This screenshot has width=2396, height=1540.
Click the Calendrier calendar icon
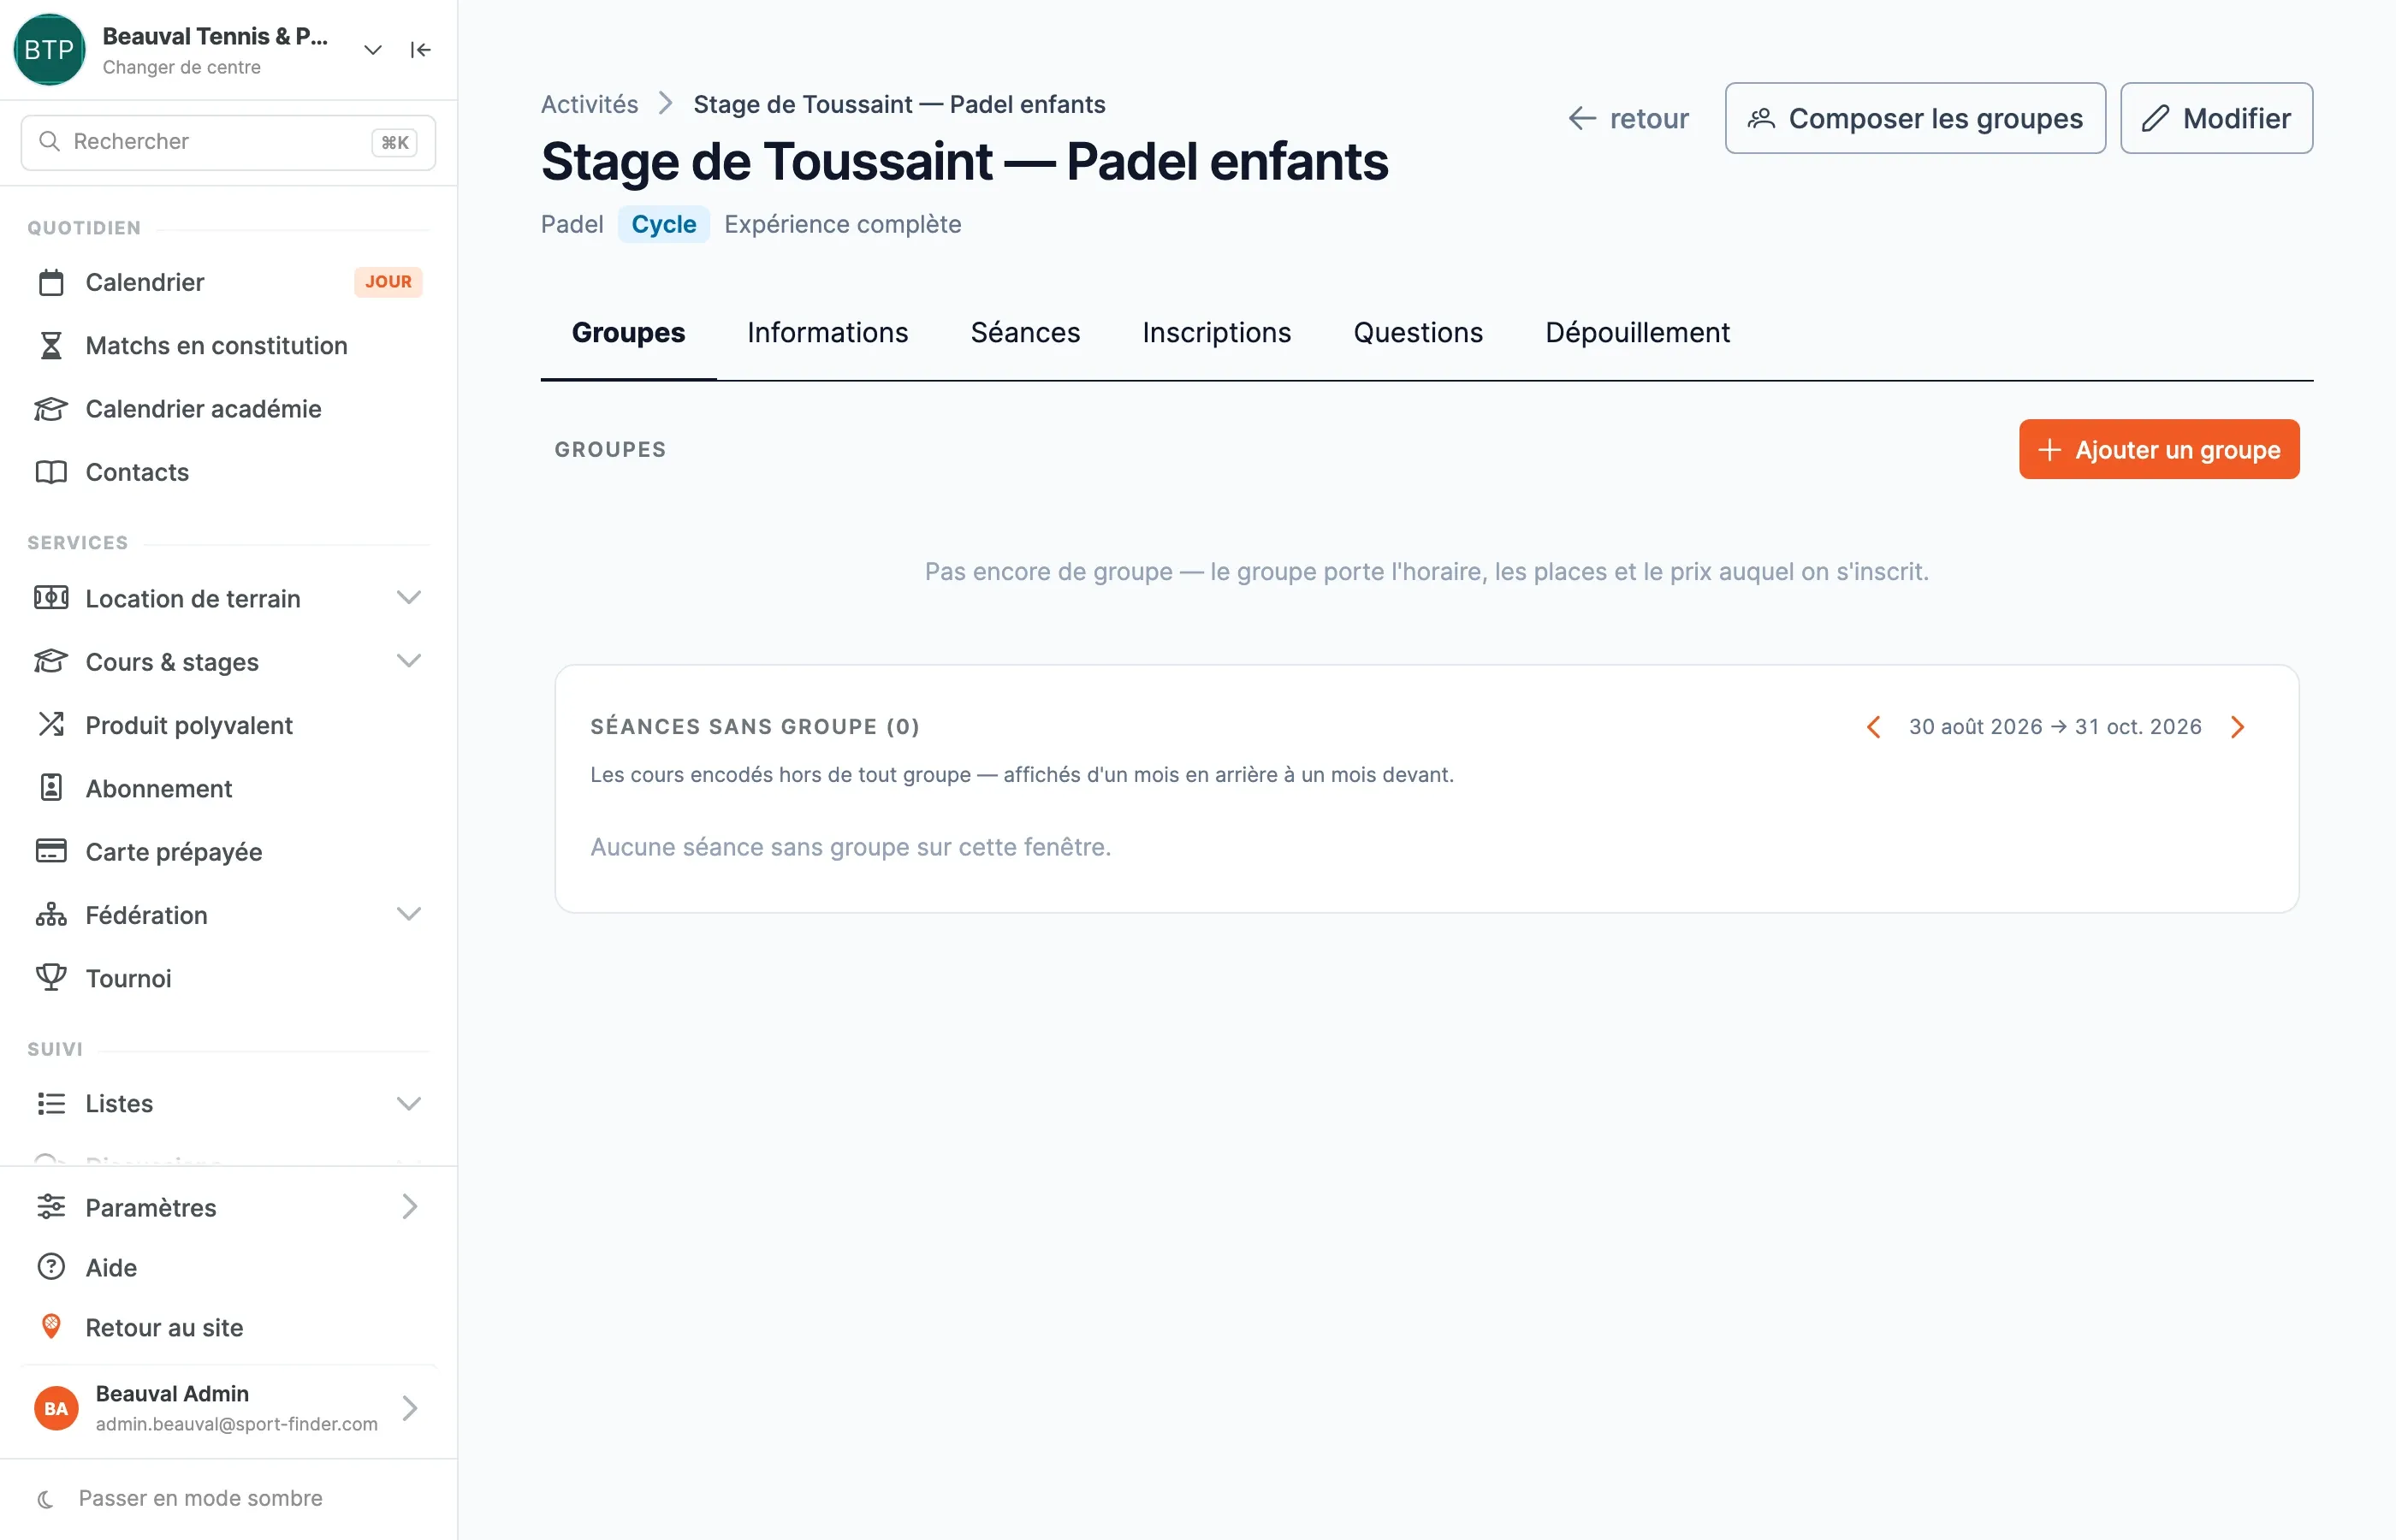(51, 282)
